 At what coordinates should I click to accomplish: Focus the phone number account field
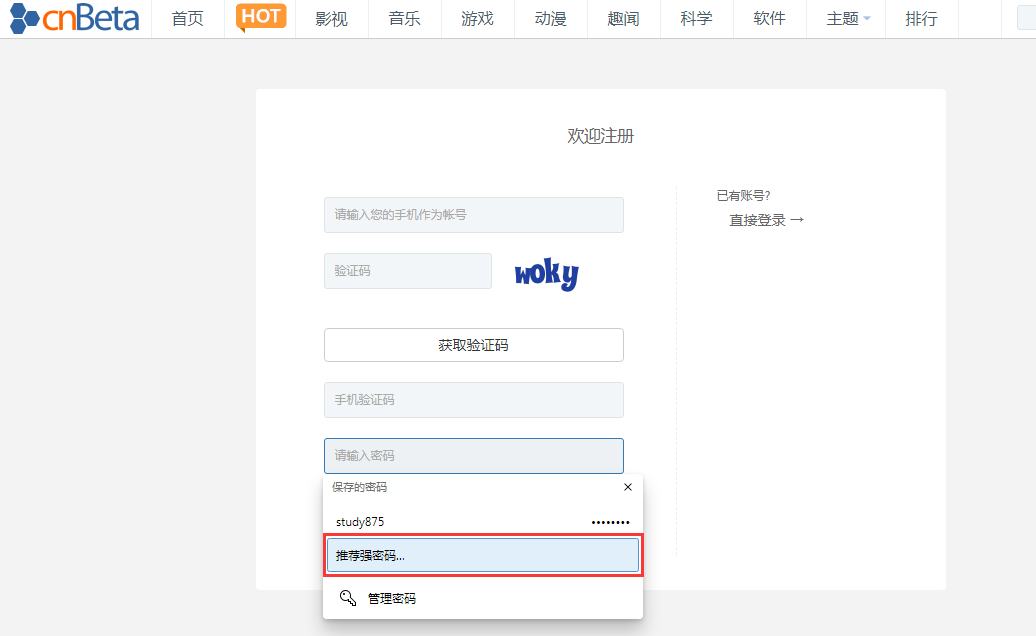pyautogui.click(x=473, y=215)
